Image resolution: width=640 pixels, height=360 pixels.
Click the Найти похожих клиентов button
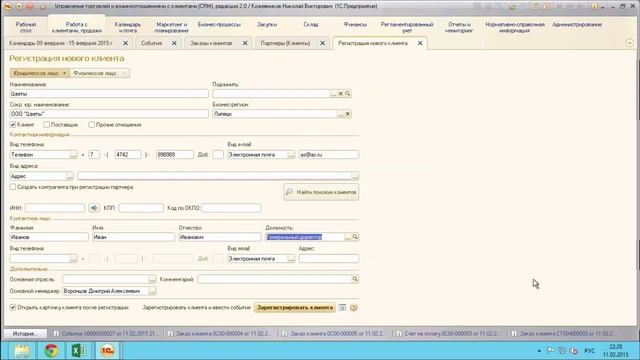321,192
